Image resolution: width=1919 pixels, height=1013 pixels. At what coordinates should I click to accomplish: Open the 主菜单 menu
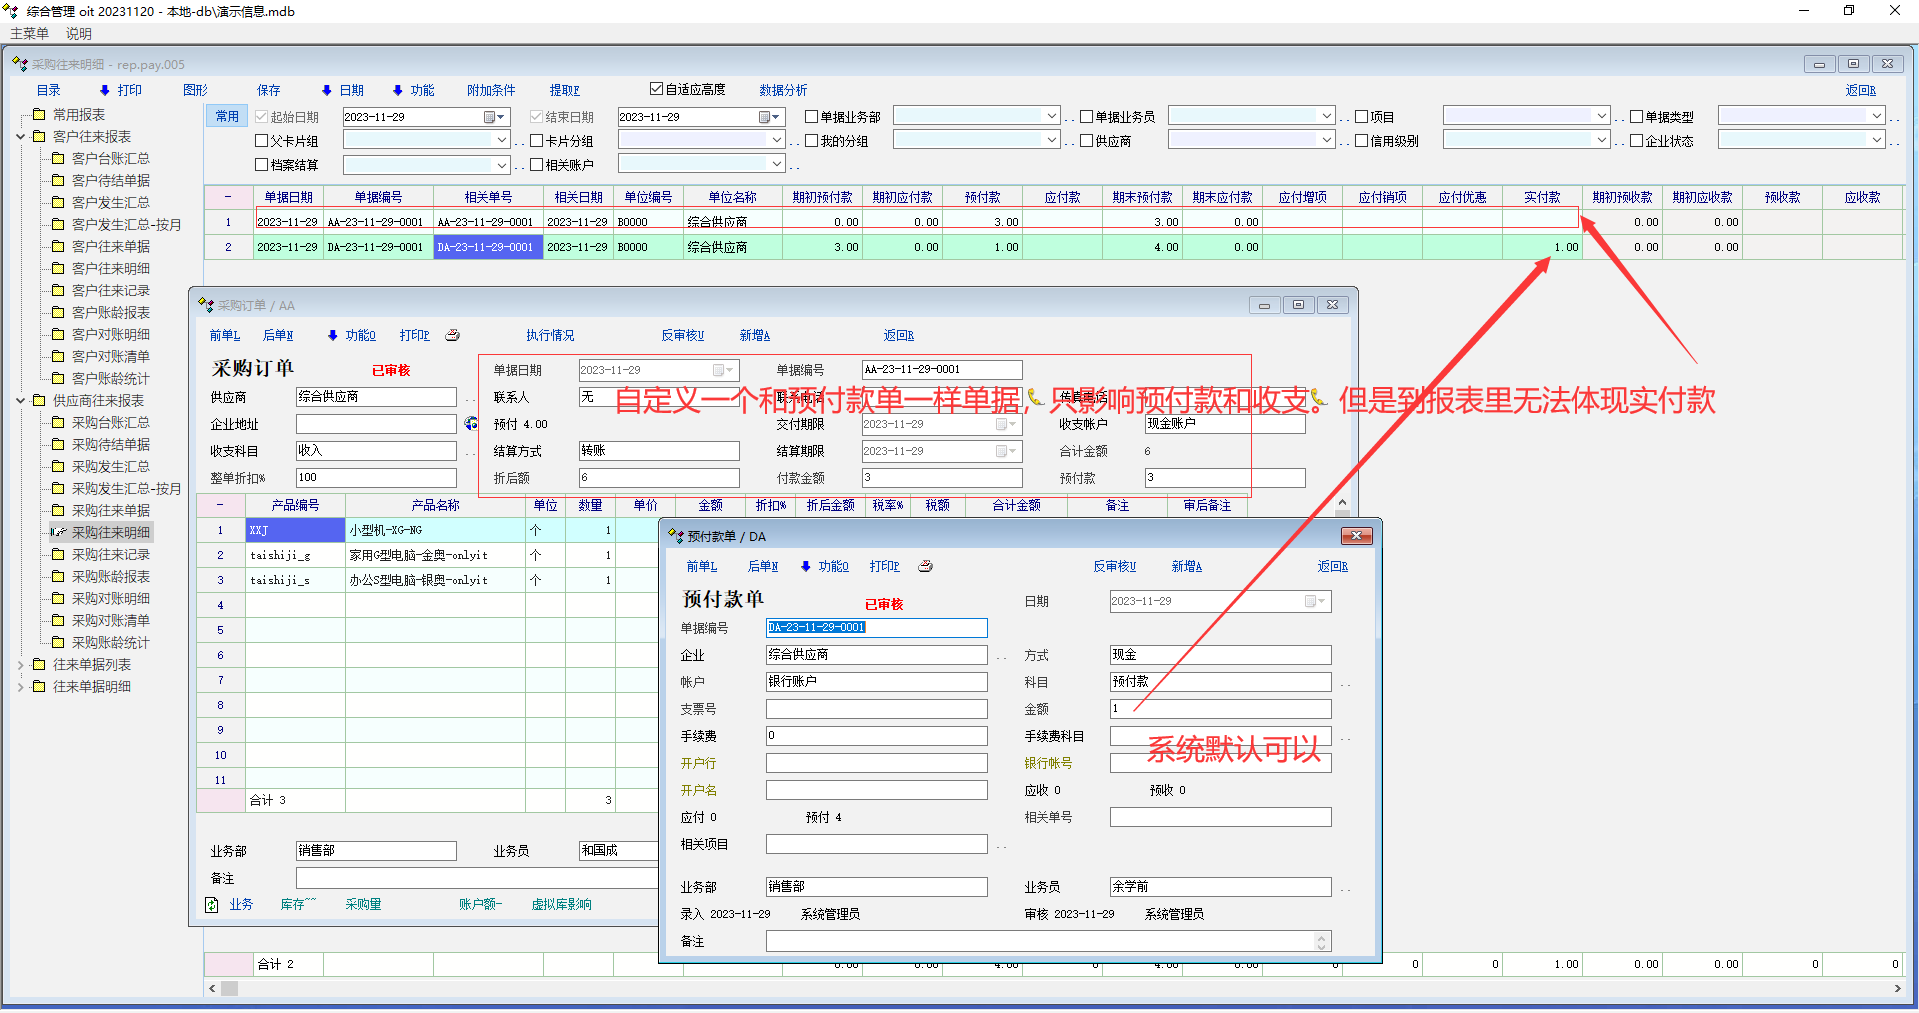click(x=29, y=33)
